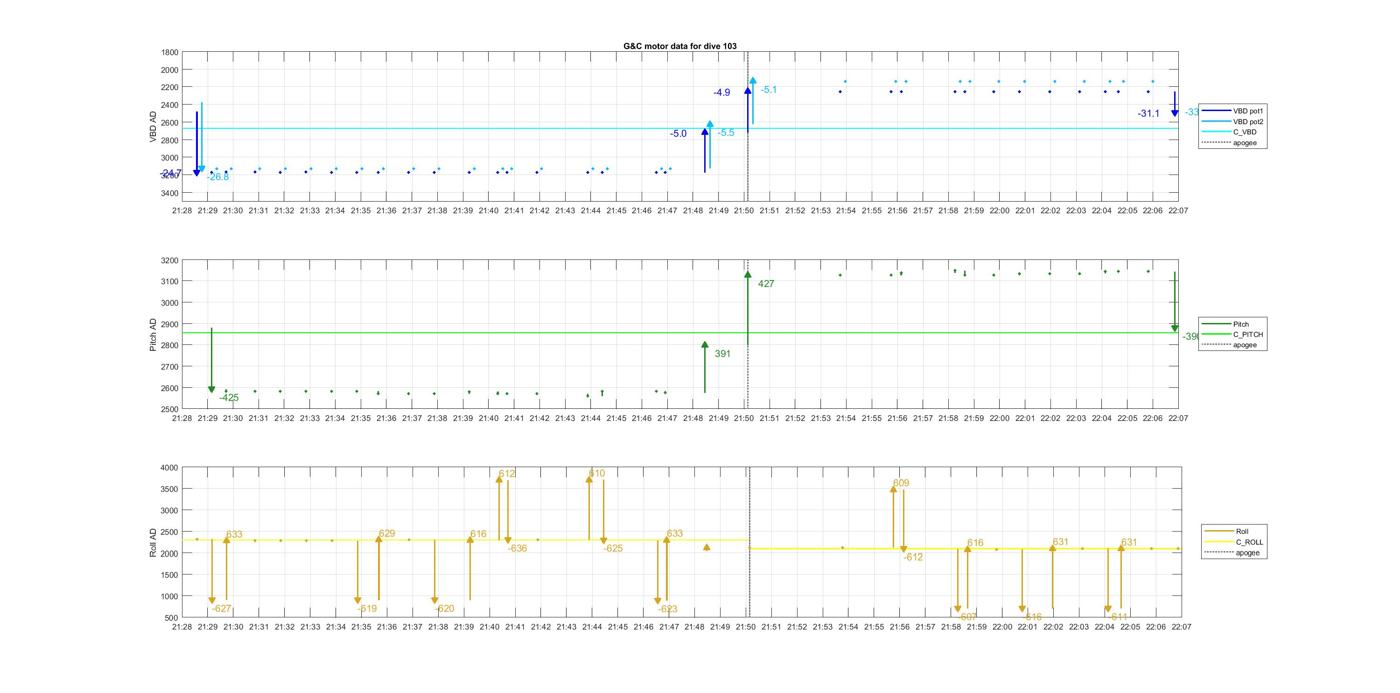Image resolution: width=1400 pixels, height=693 pixels.
Task: Click the "609" value in Roll plot
Action: tap(901, 484)
